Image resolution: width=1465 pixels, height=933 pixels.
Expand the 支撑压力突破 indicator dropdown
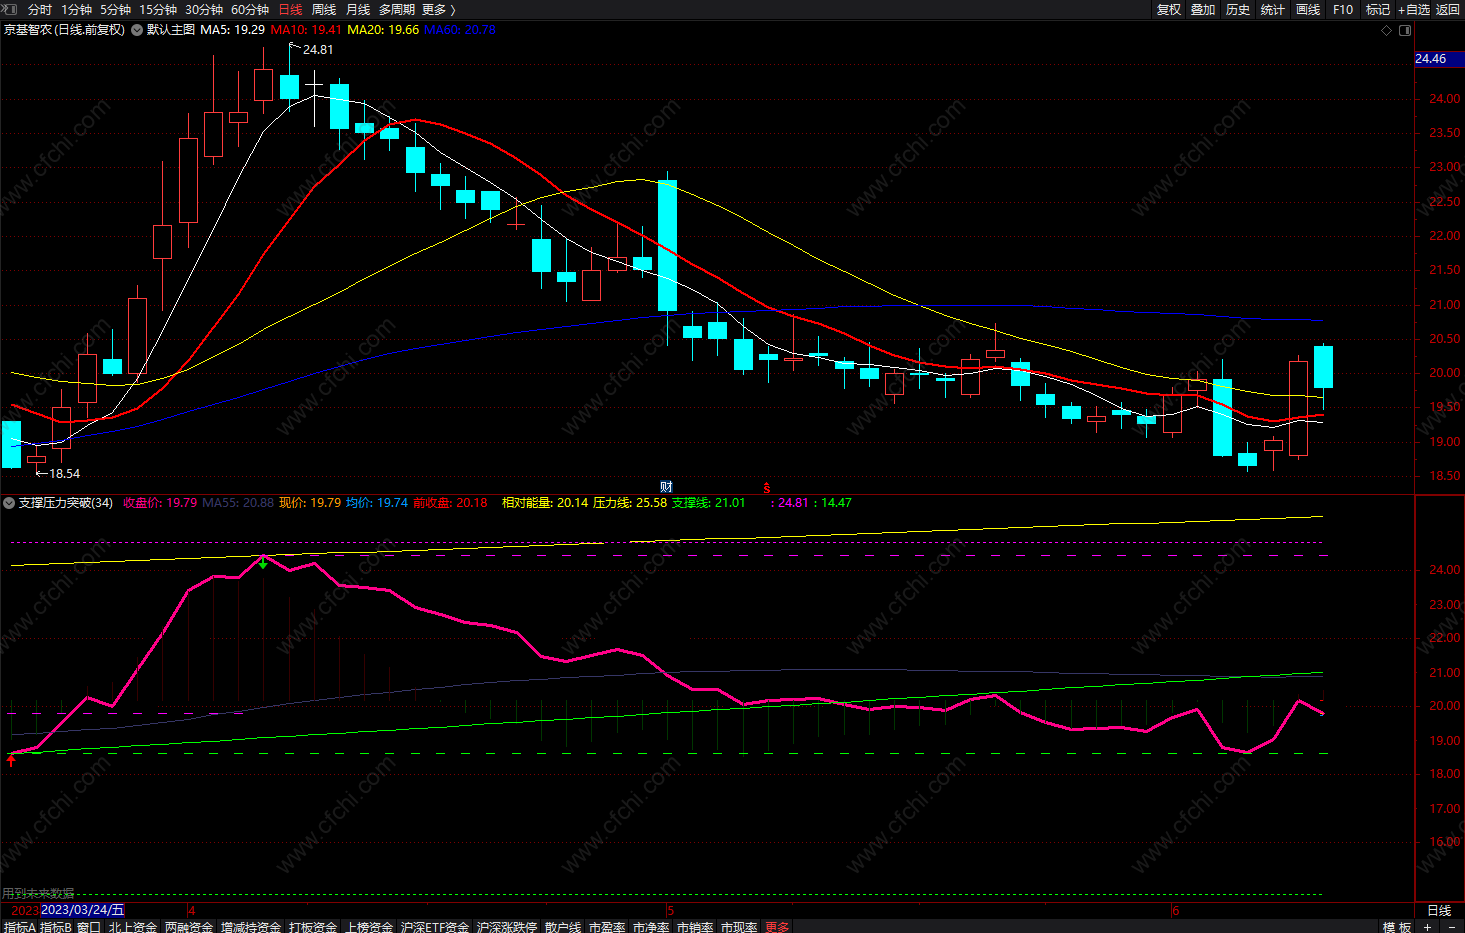click(x=9, y=503)
